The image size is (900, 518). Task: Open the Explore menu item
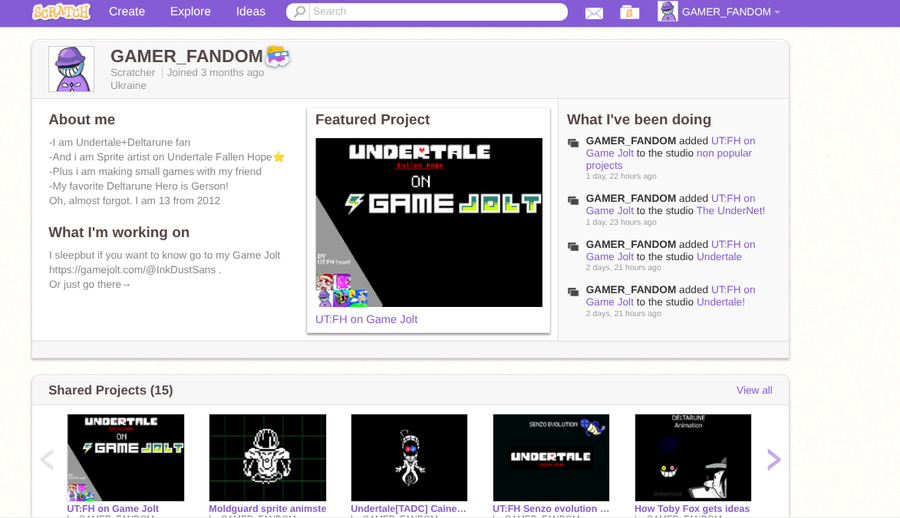pos(190,11)
